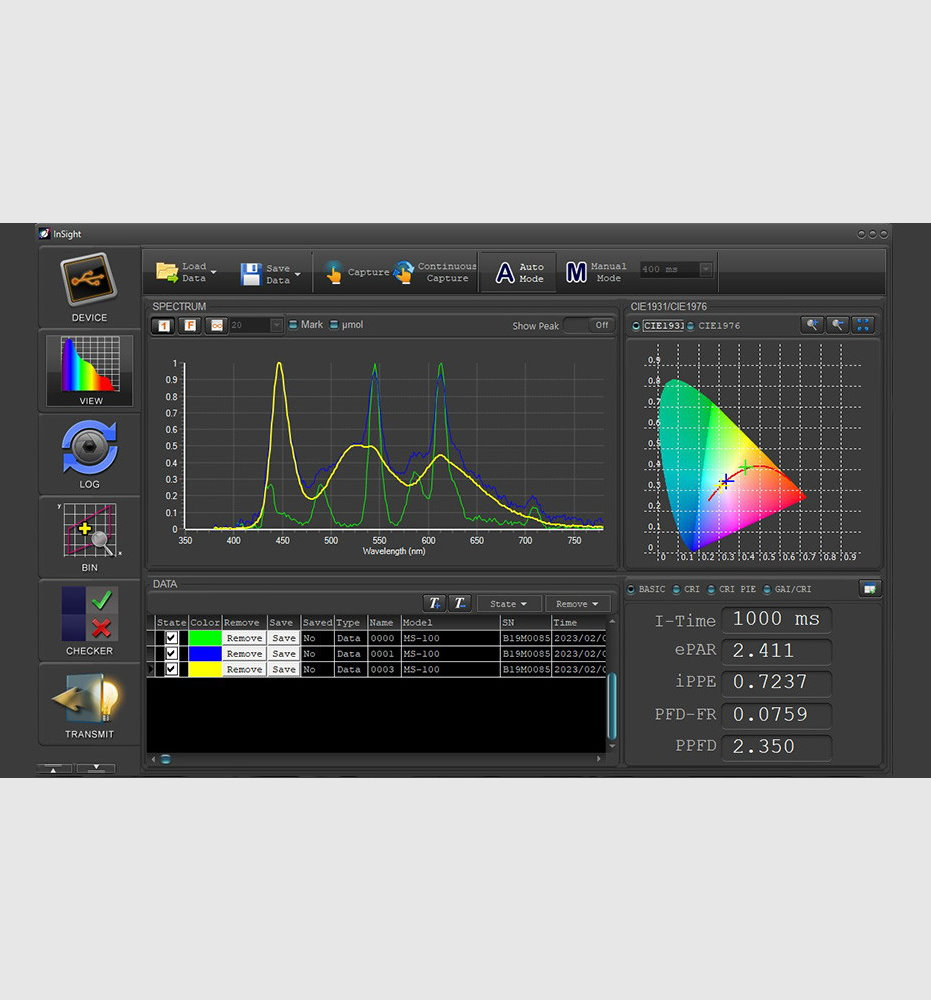Screen dimensions: 931x1000
Task: Select the CIE1976 radio option
Action: (x=692, y=326)
